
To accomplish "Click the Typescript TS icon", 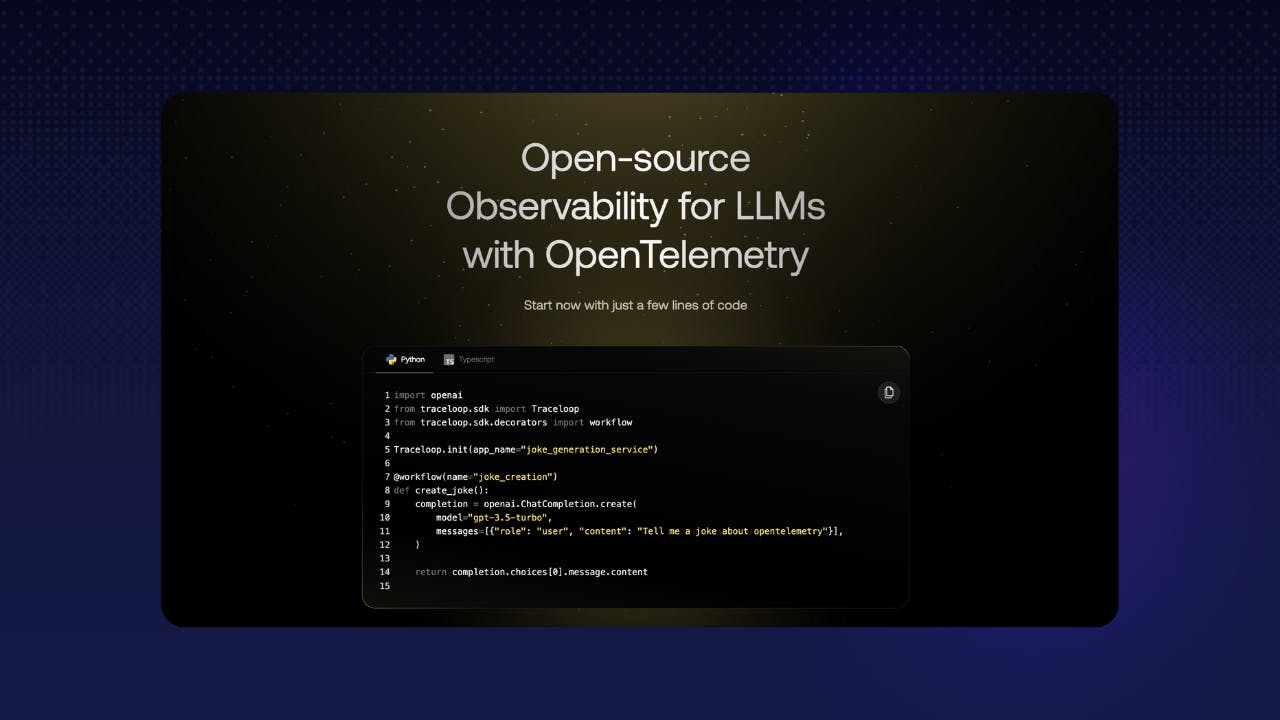I will (x=449, y=360).
